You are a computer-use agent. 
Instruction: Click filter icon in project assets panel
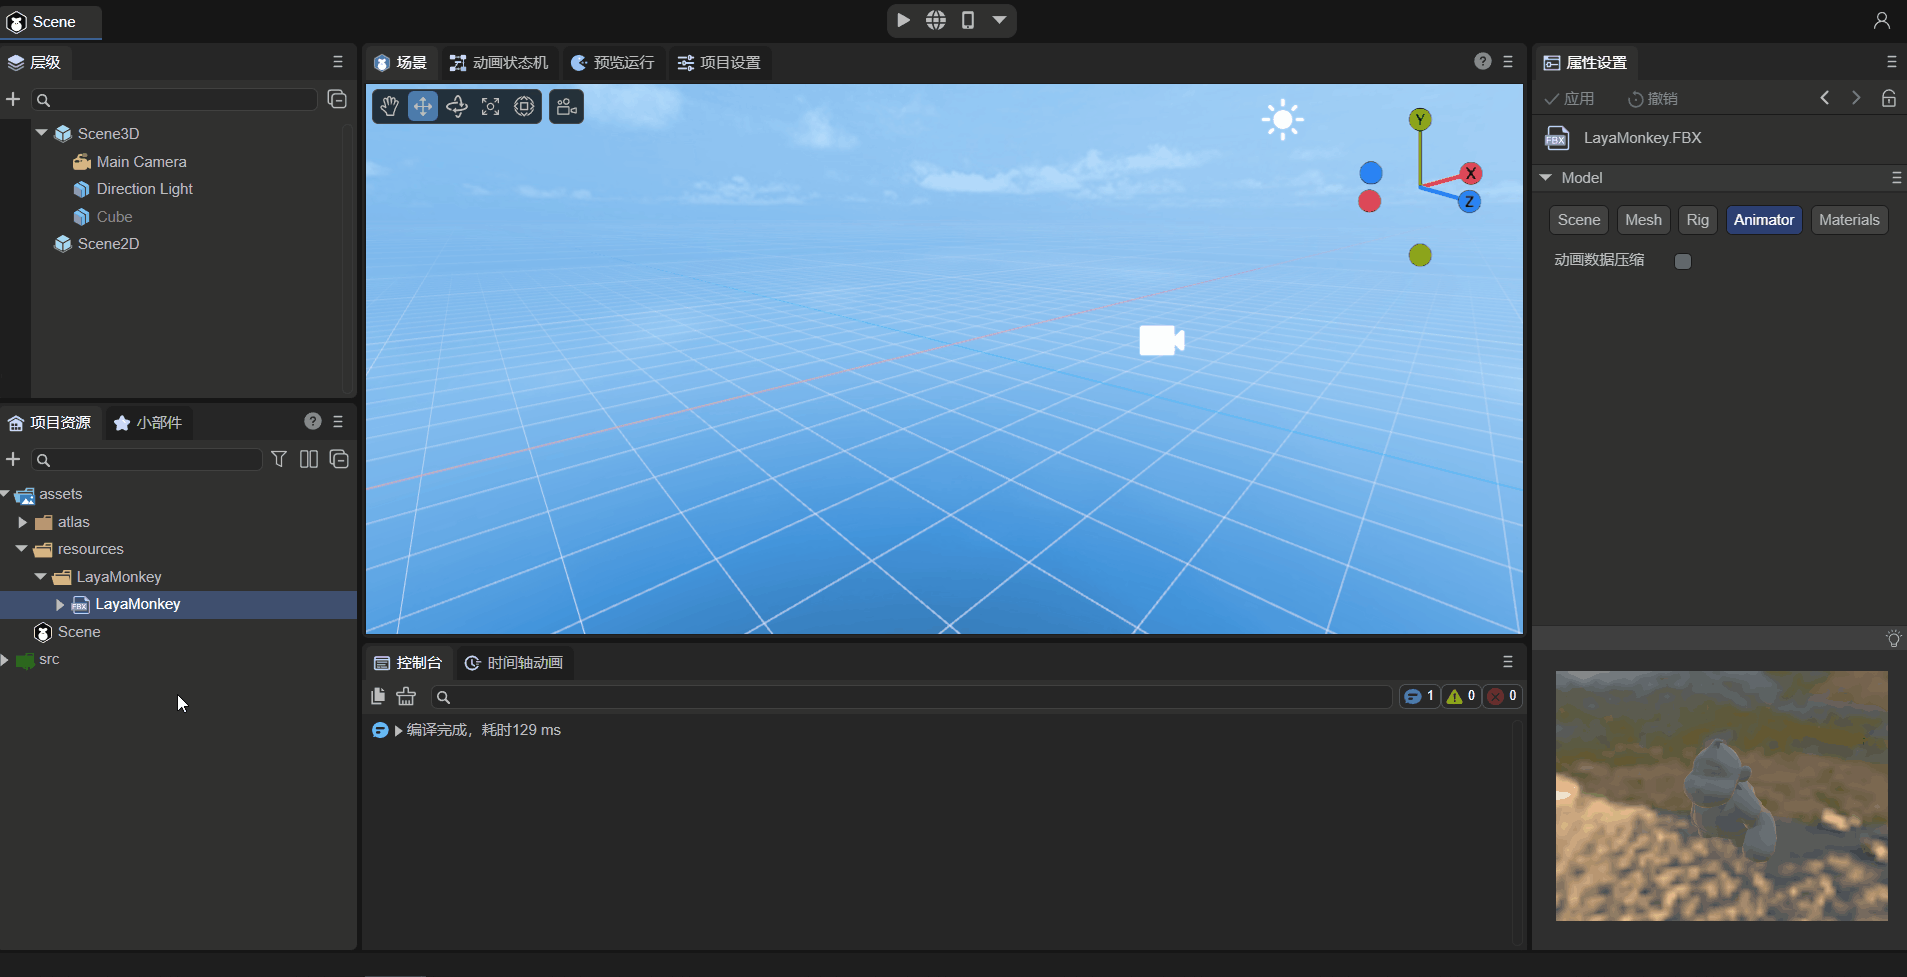(x=279, y=459)
